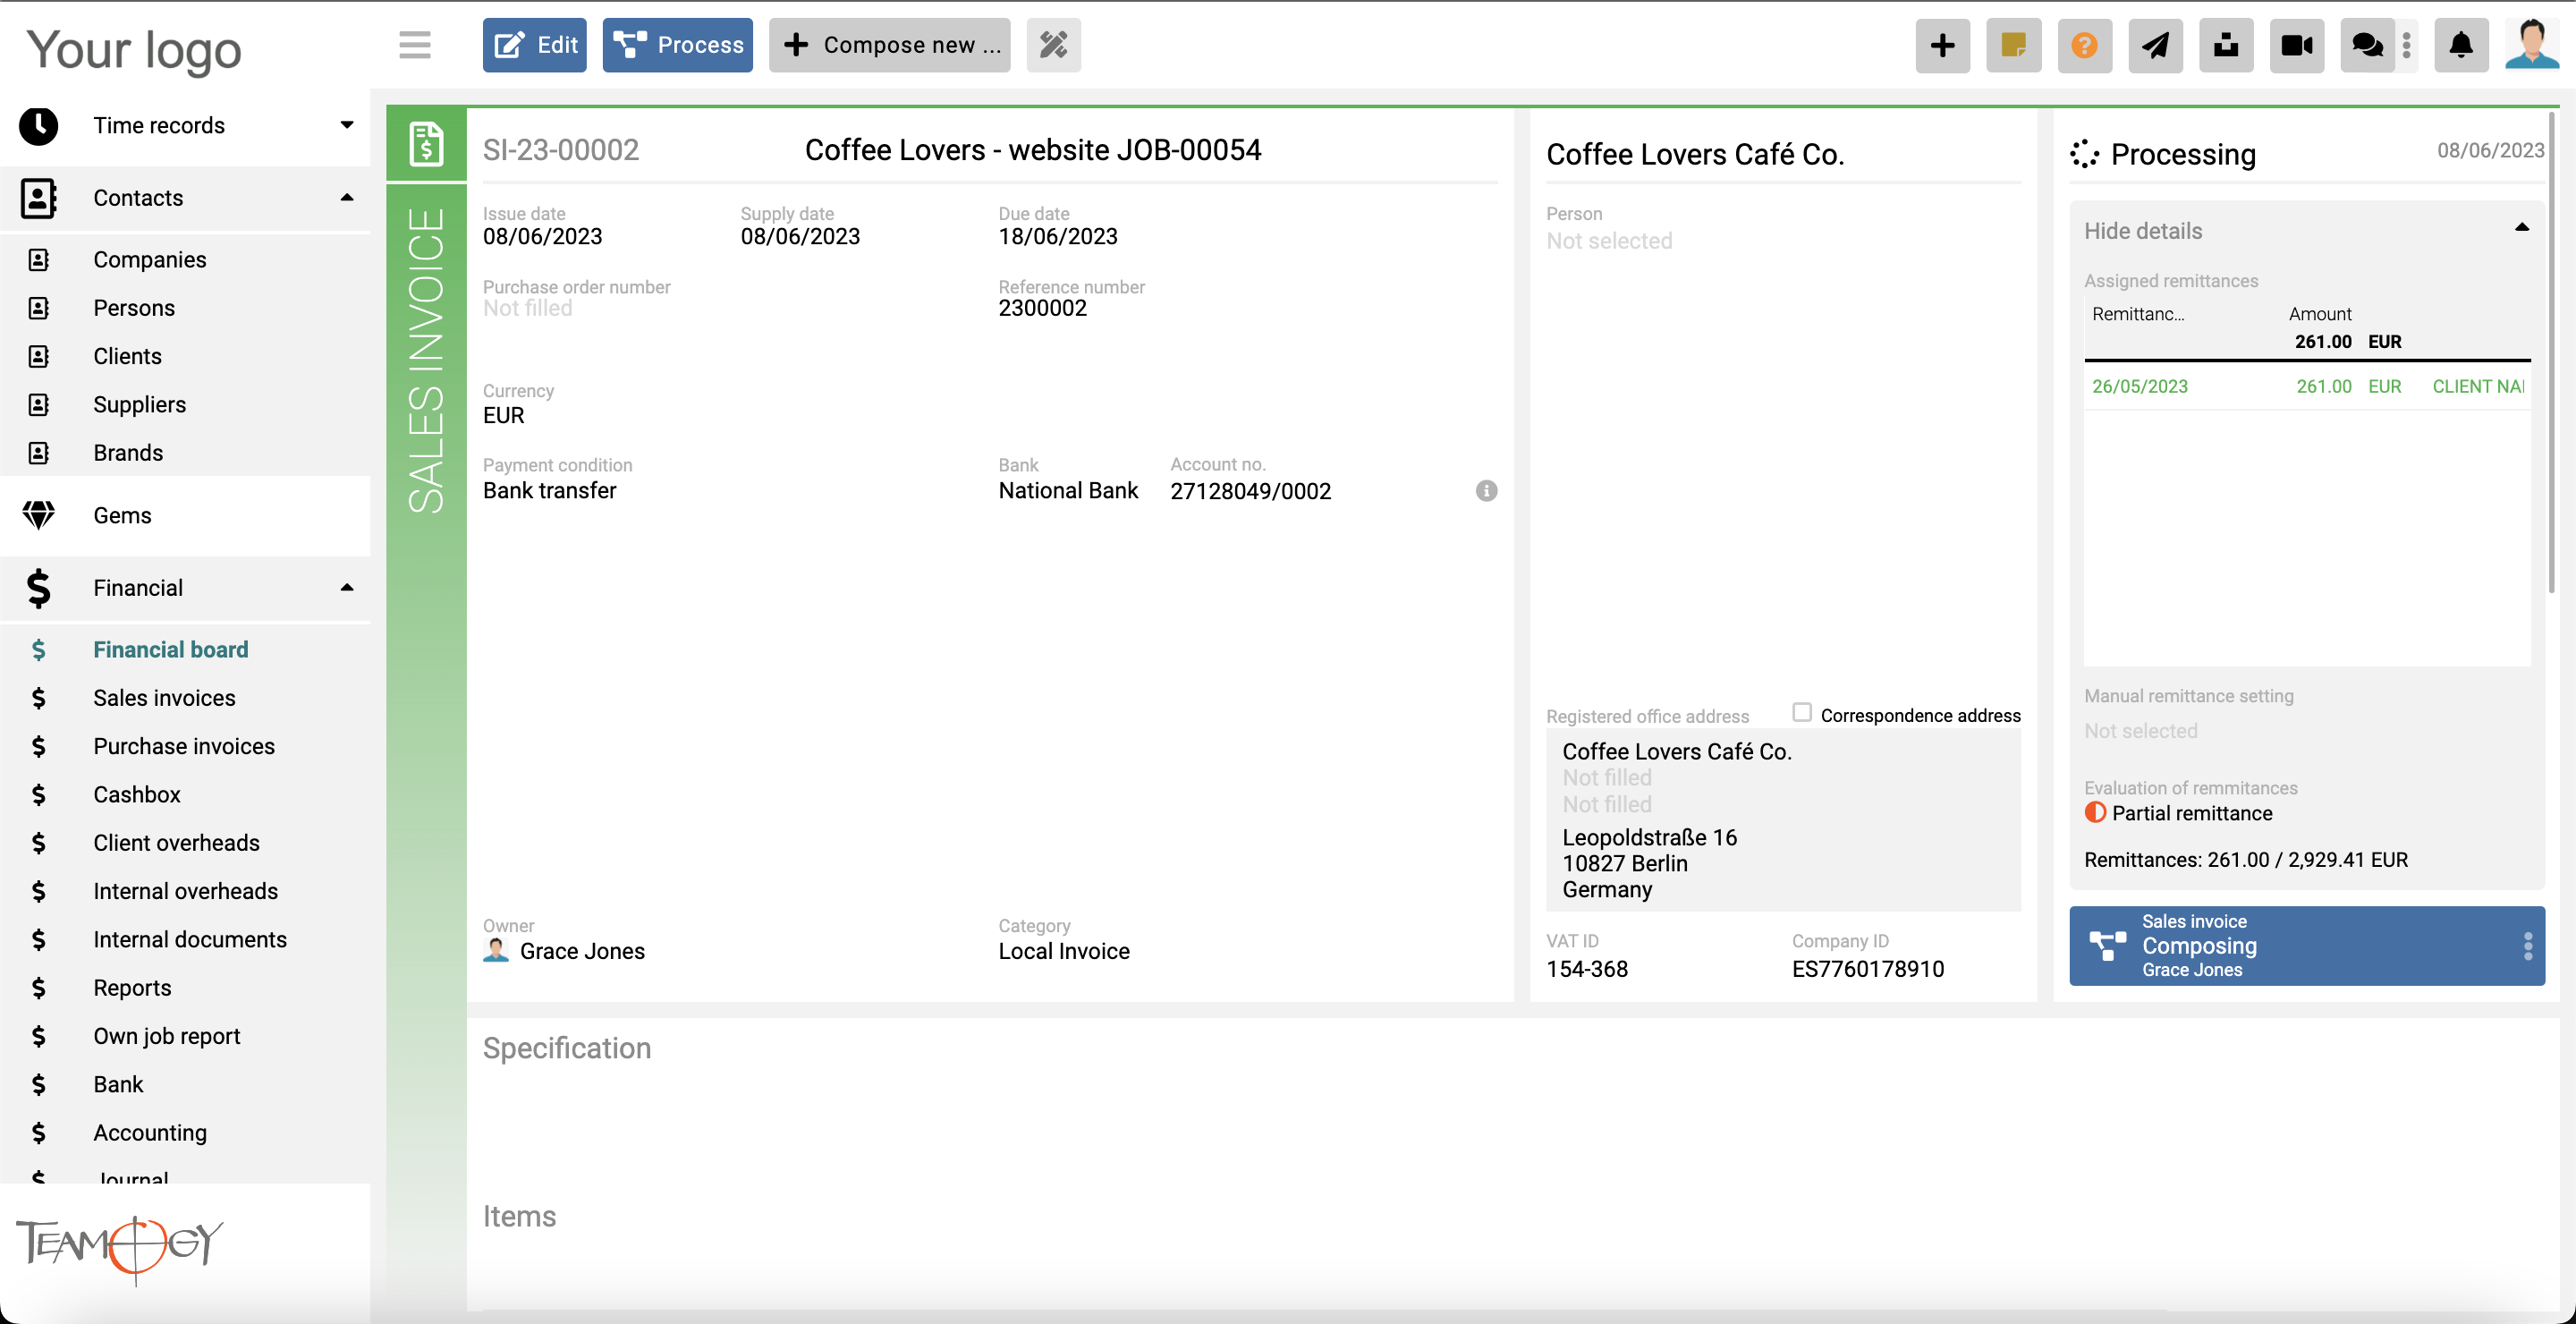Open Purchase invoices in sidebar
The width and height of the screenshot is (2576, 1324).
(x=184, y=746)
